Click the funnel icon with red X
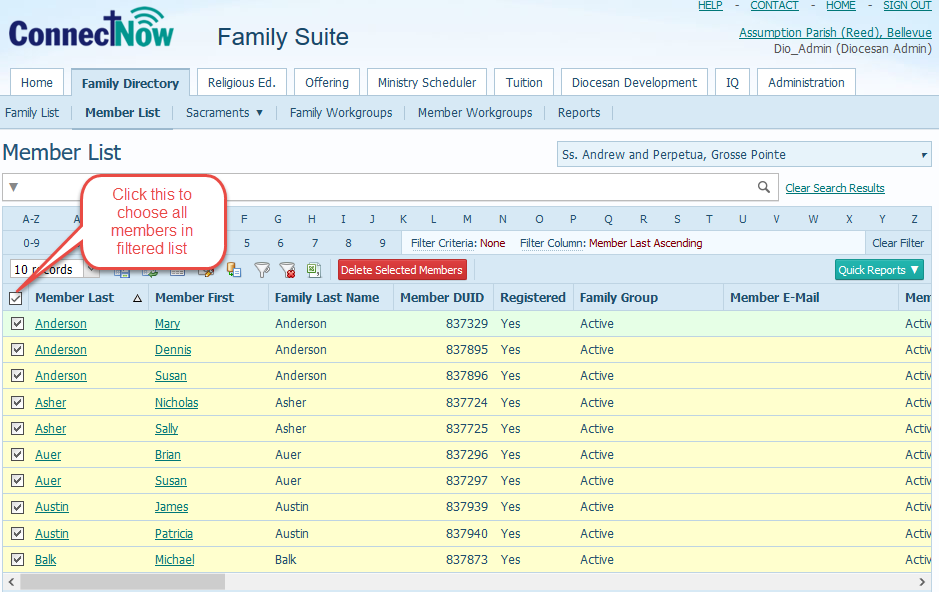939x592 pixels. pos(288,270)
